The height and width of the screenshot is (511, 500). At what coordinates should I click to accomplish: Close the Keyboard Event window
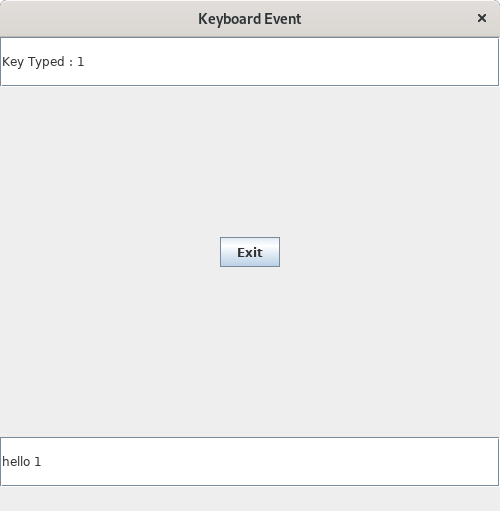pos(482,18)
